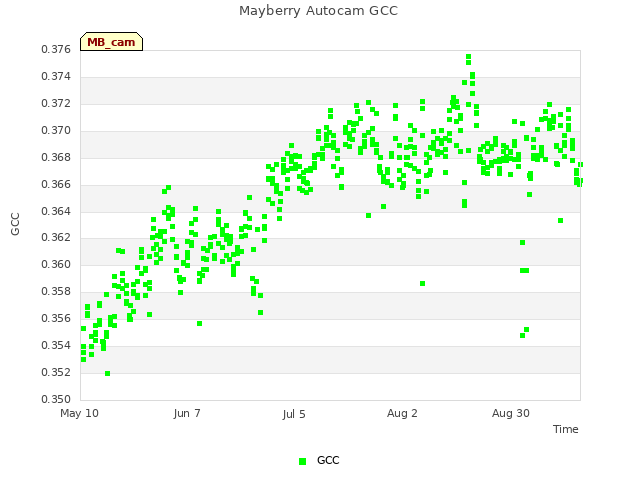Click the Aug 2 x-axis label

coord(402,413)
